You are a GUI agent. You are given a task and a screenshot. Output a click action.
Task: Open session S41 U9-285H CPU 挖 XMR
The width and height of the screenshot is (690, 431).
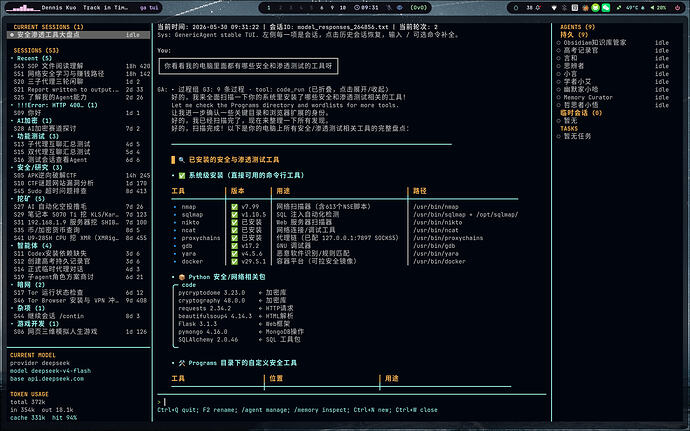coord(81,238)
